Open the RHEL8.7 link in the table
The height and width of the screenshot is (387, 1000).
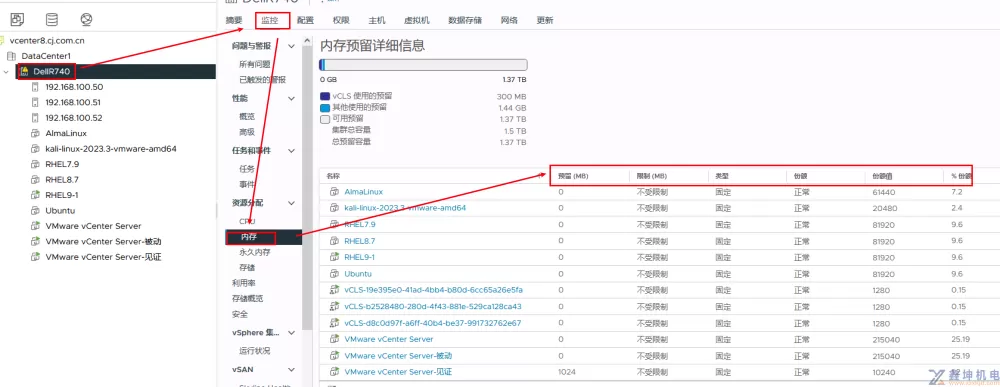pyautogui.click(x=360, y=241)
